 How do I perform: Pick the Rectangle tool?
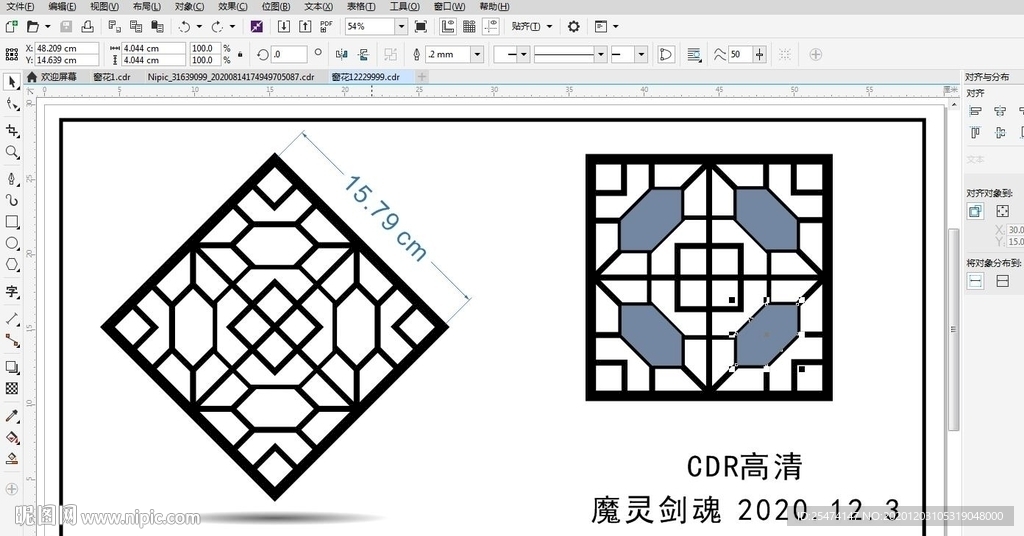(12, 222)
